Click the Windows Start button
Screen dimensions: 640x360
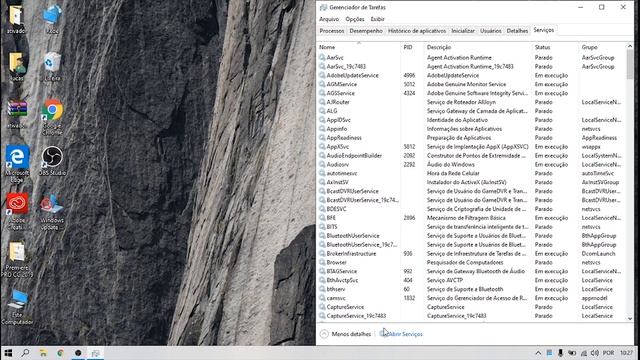[8, 353]
